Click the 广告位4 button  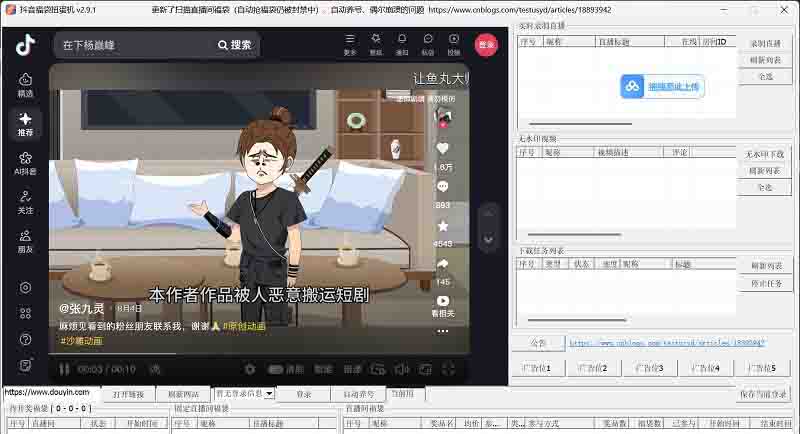click(705, 368)
